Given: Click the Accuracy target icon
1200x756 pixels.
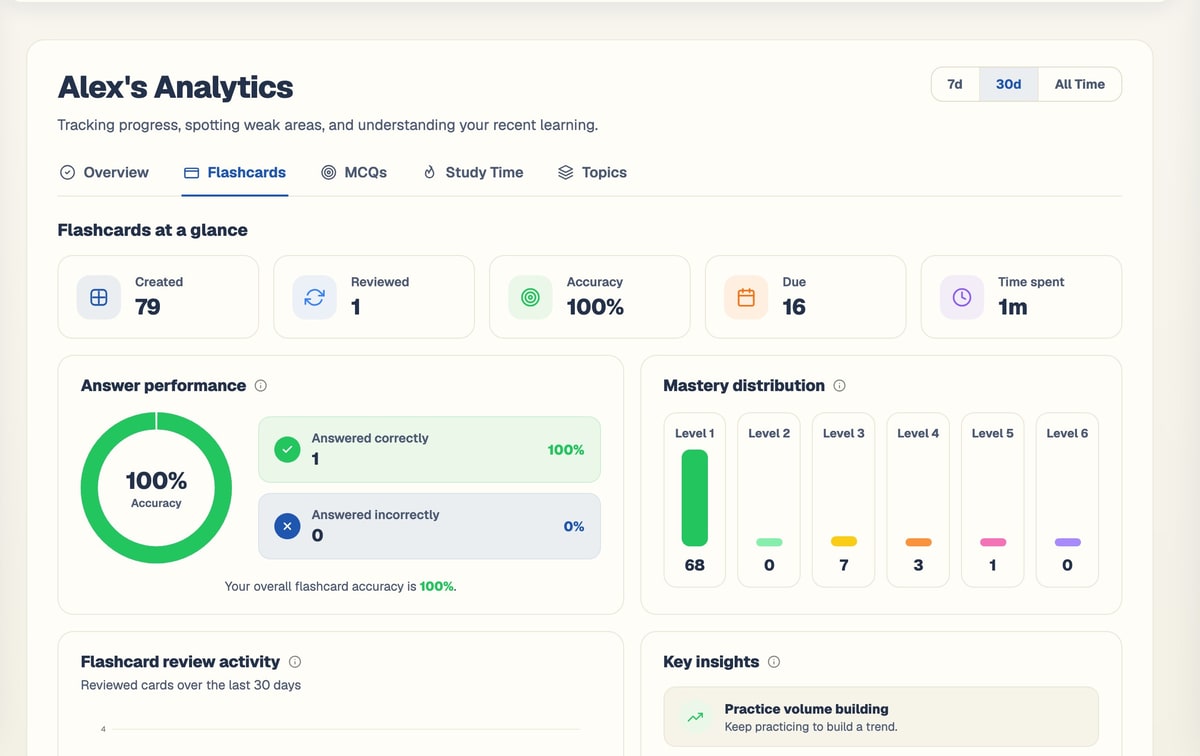Looking at the screenshot, I should pos(530,297).
